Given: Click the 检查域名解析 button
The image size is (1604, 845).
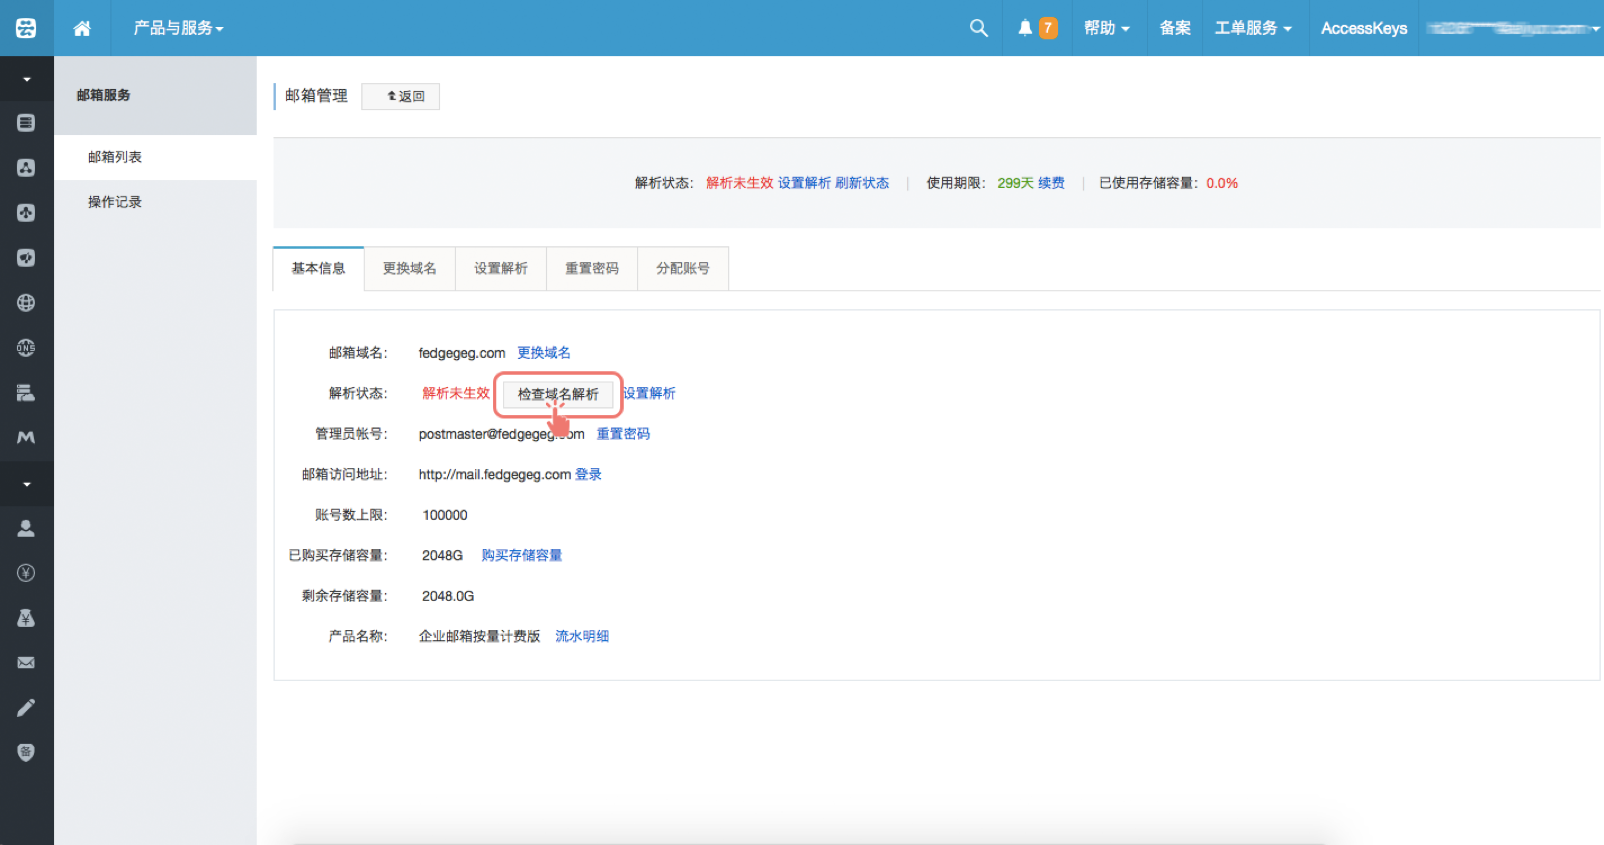Looking at the screenshot, I should tap(558, 394).
